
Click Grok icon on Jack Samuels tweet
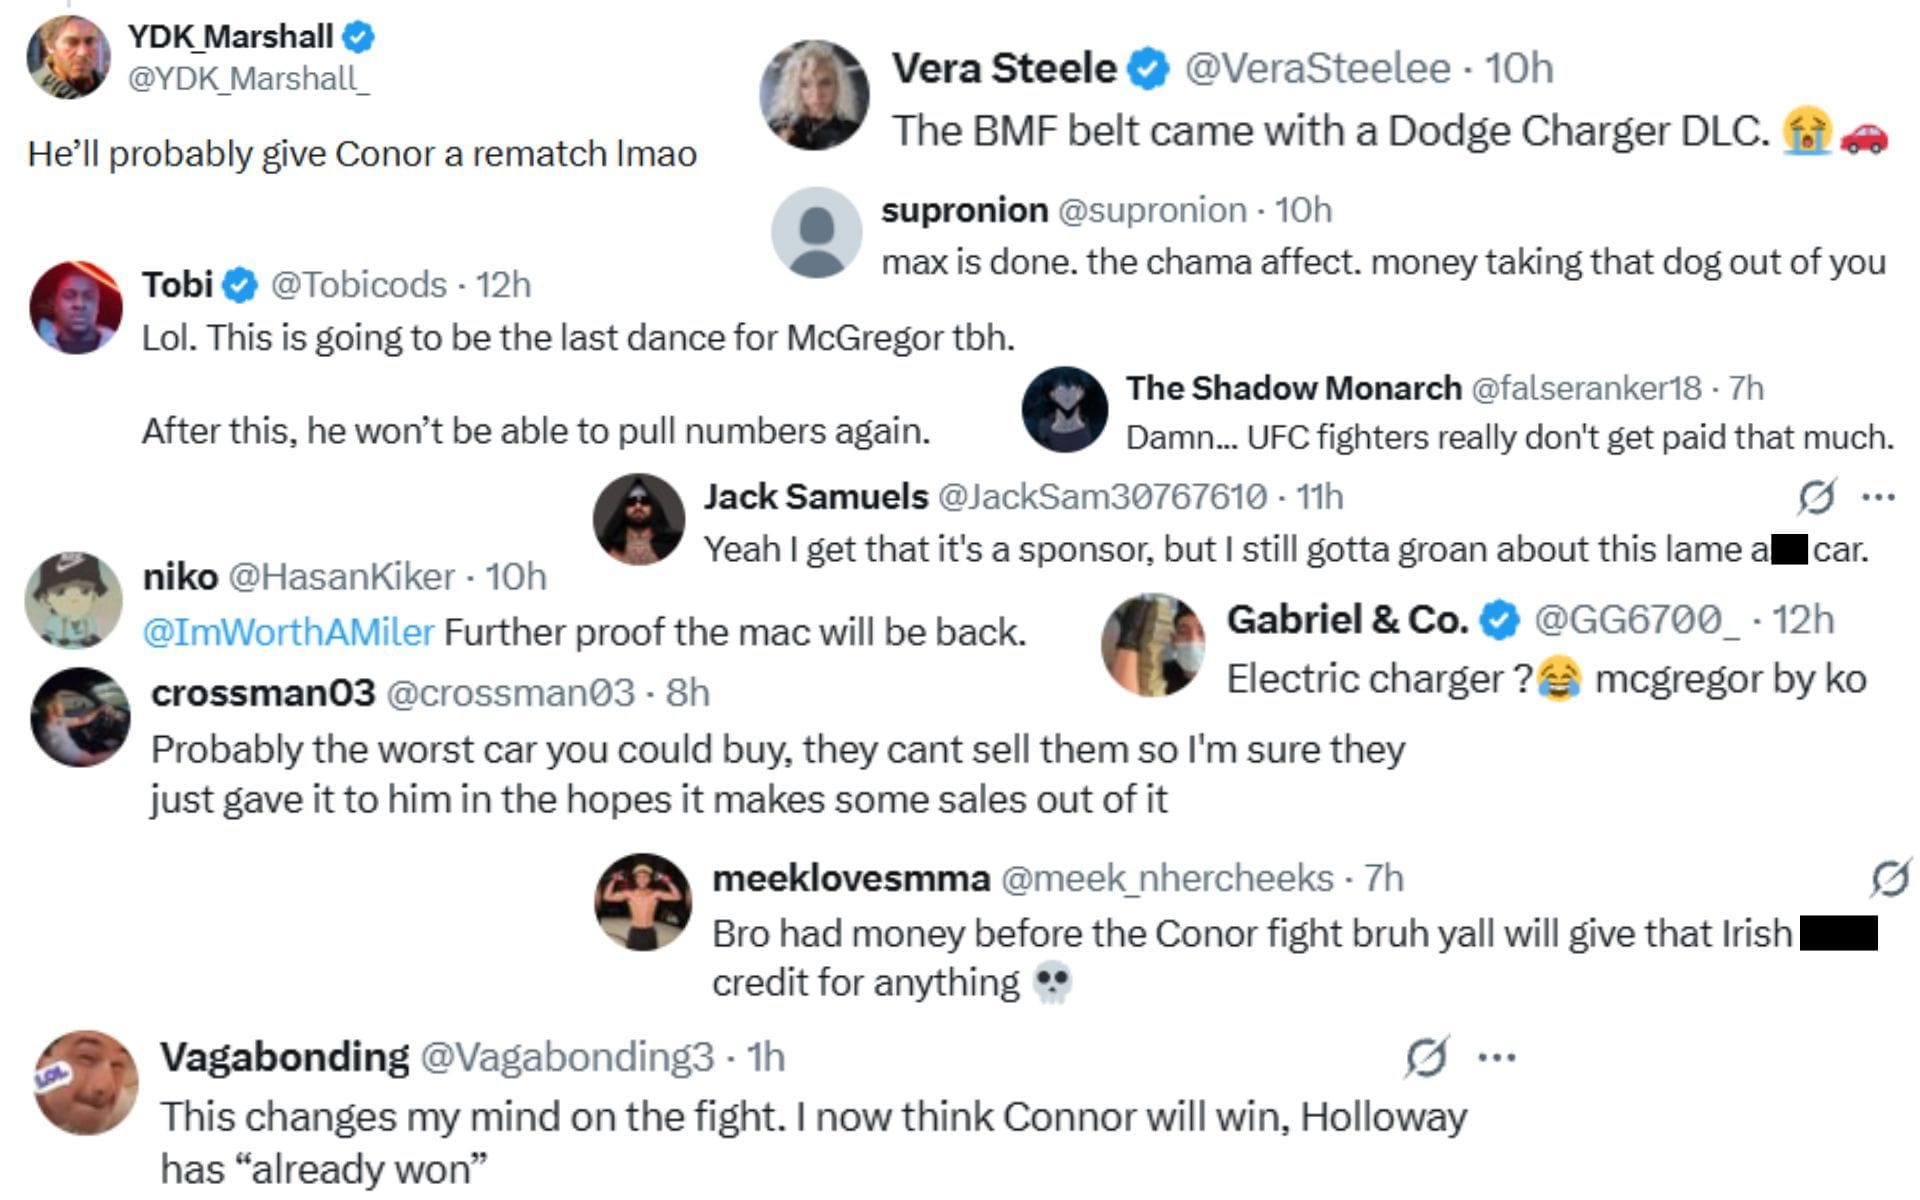point(1816,496)
